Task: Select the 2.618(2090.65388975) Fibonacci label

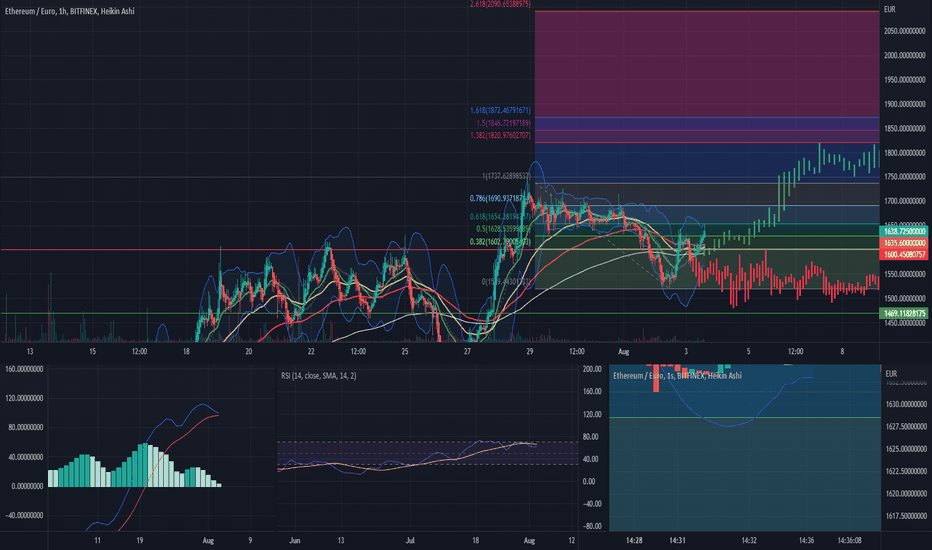Action: coord(500,4)
